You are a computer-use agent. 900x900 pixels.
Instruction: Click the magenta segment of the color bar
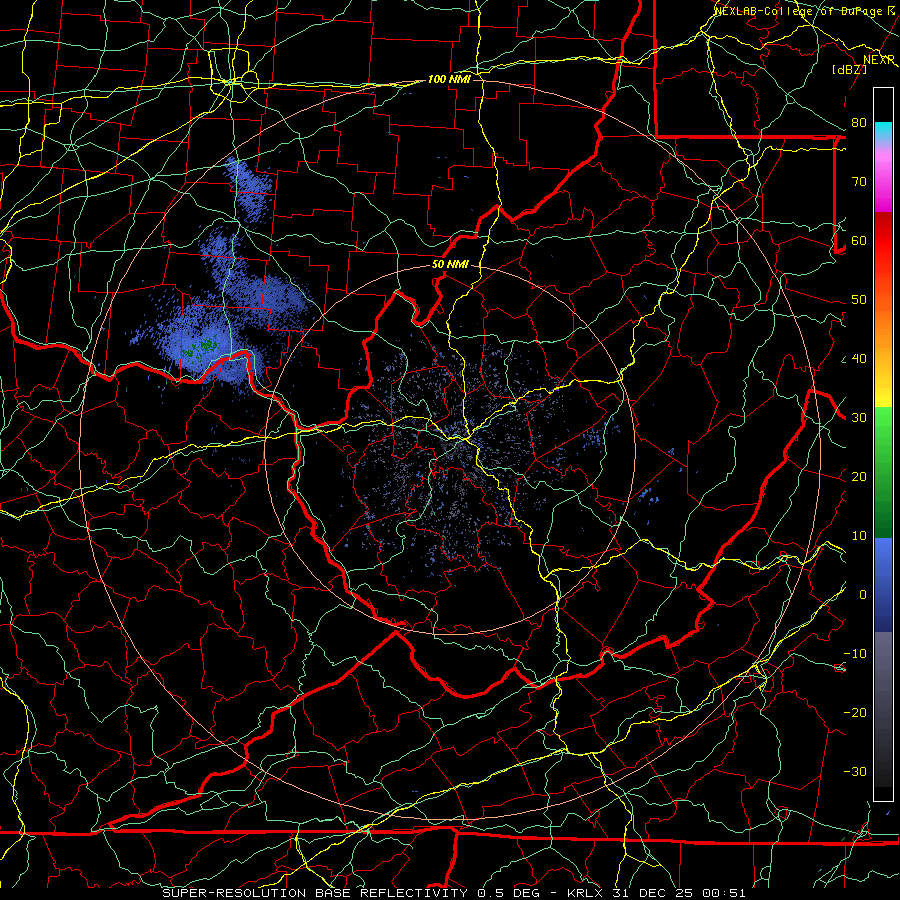point(883,189)
